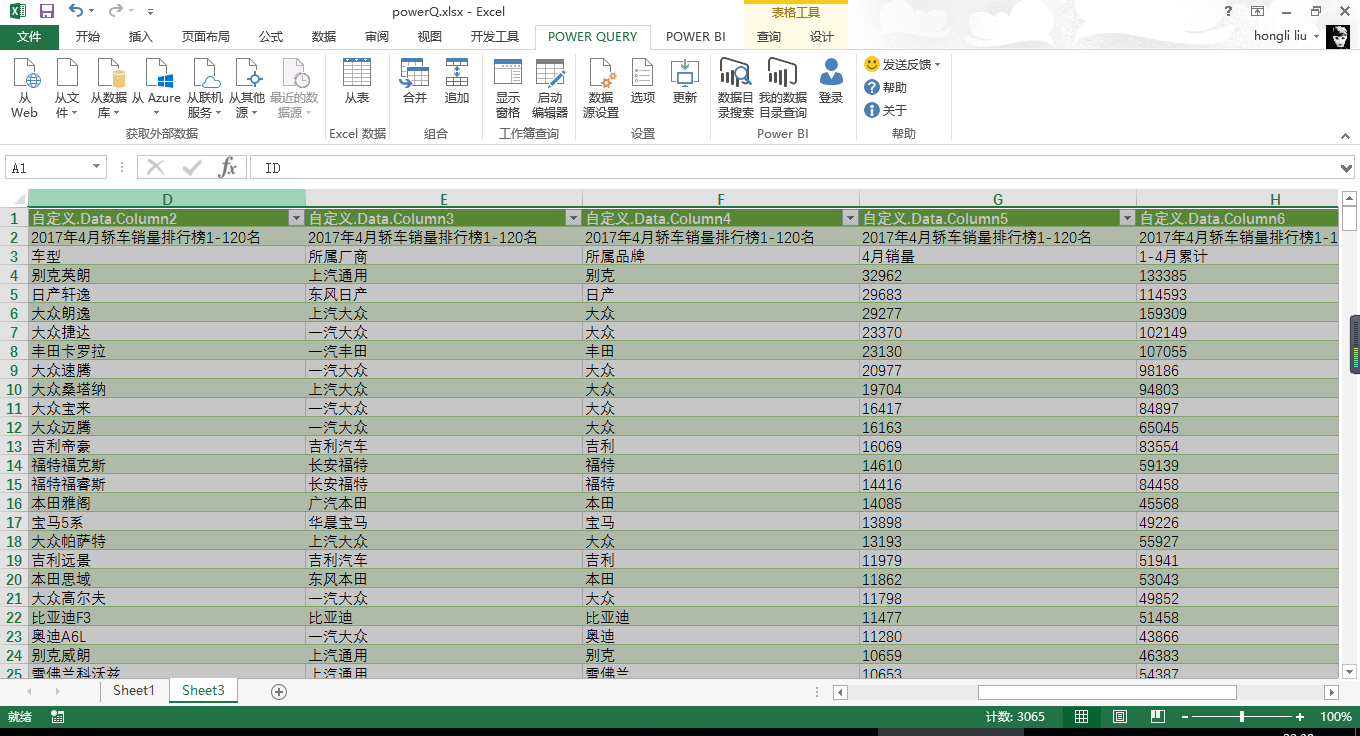The height and width of the screenshot is (736, 1360).
Task: Click the From Table (从表) icon
Action: [357, 82]
